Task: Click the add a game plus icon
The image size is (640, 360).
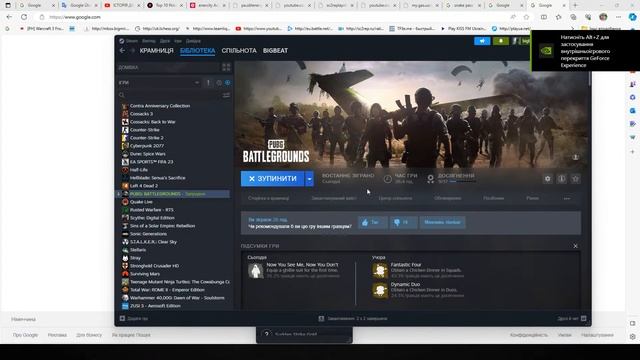Action: tap(122, 318)
